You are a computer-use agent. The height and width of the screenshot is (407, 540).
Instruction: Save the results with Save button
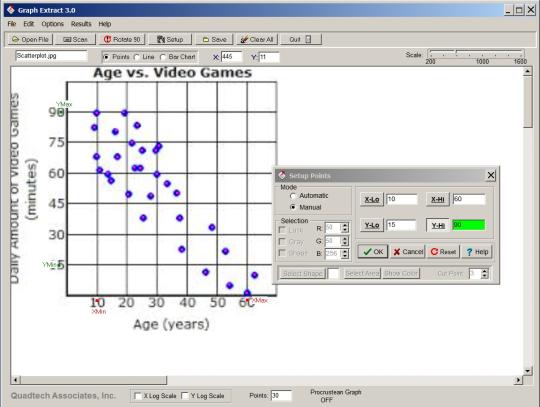214,40
